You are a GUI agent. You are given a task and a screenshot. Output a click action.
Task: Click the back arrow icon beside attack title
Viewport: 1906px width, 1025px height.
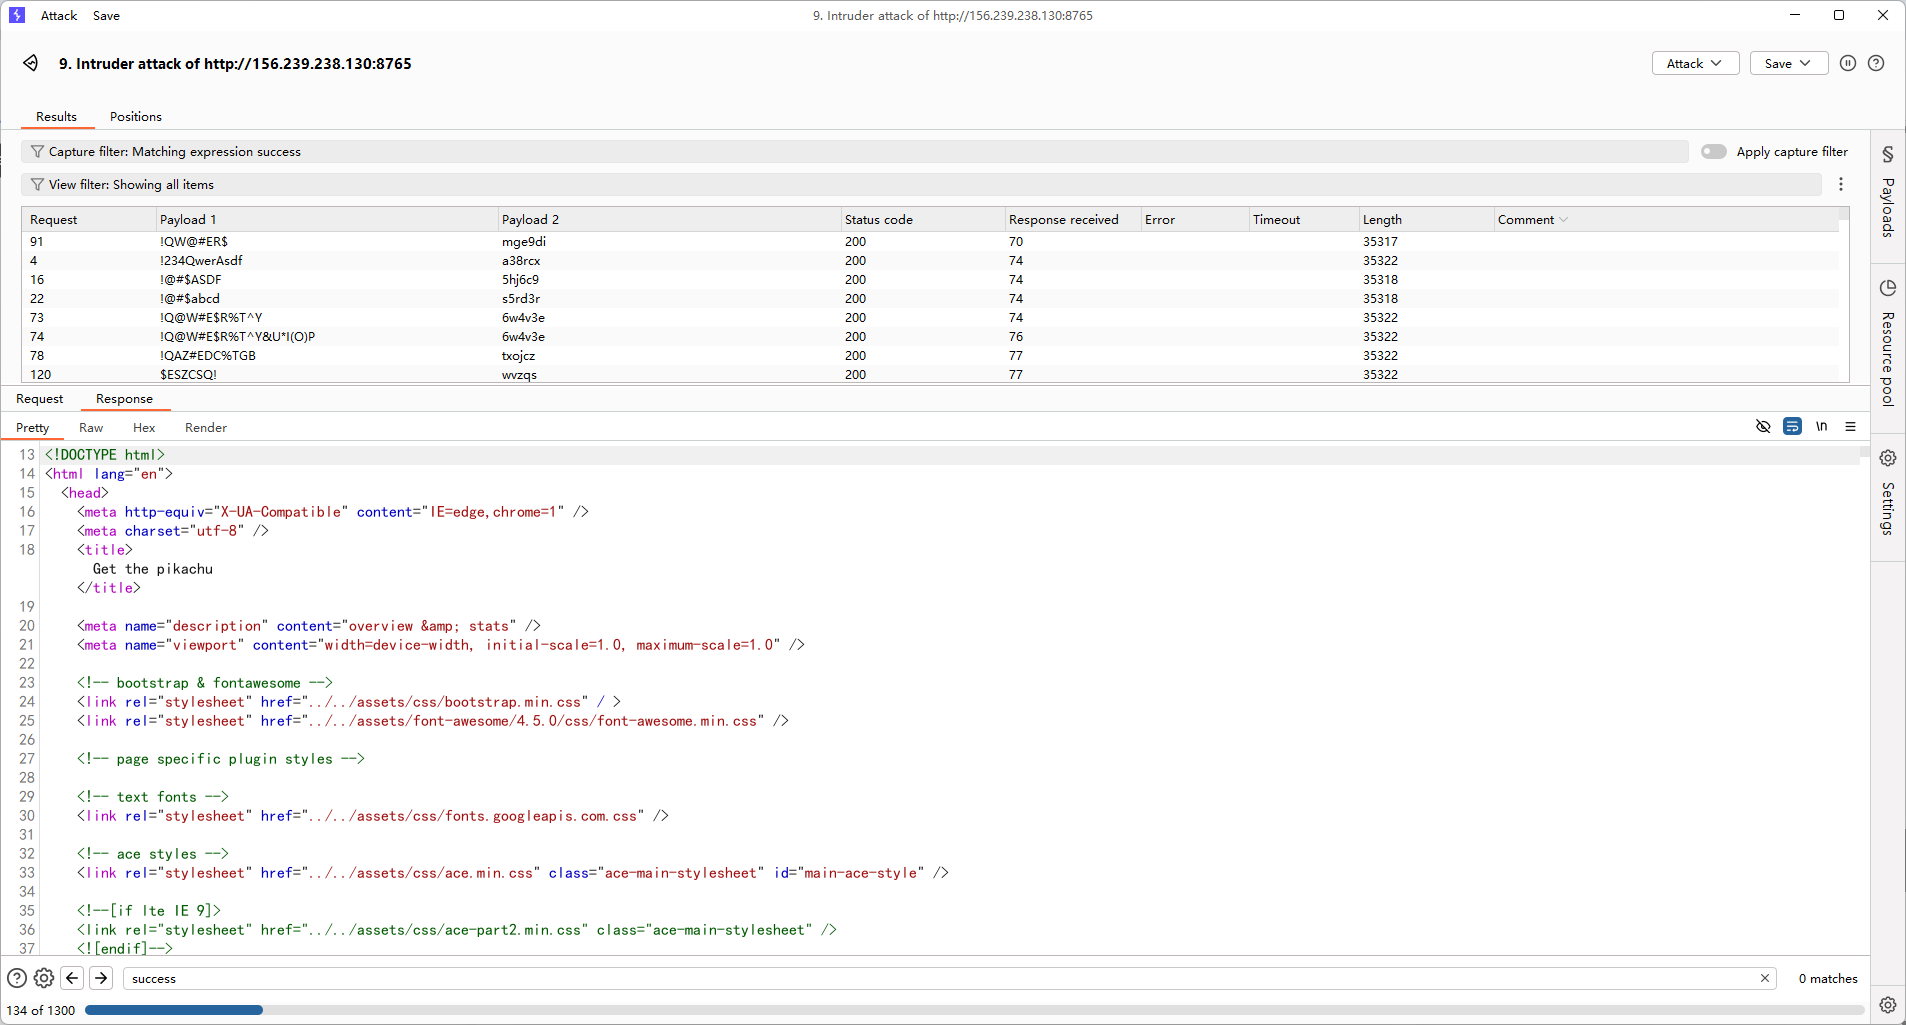[x=31, y=63]
